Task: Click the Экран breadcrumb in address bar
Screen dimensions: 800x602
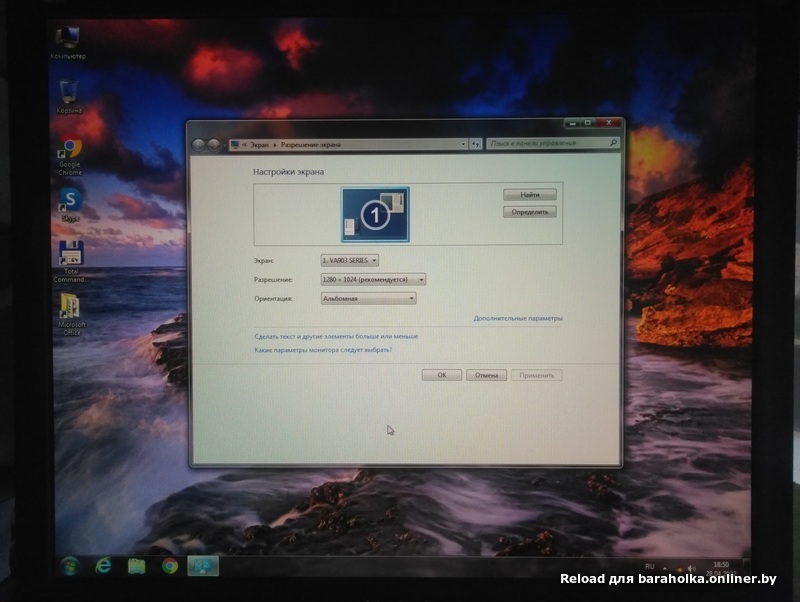Action: pyautogui.click(x=259, y=145)
